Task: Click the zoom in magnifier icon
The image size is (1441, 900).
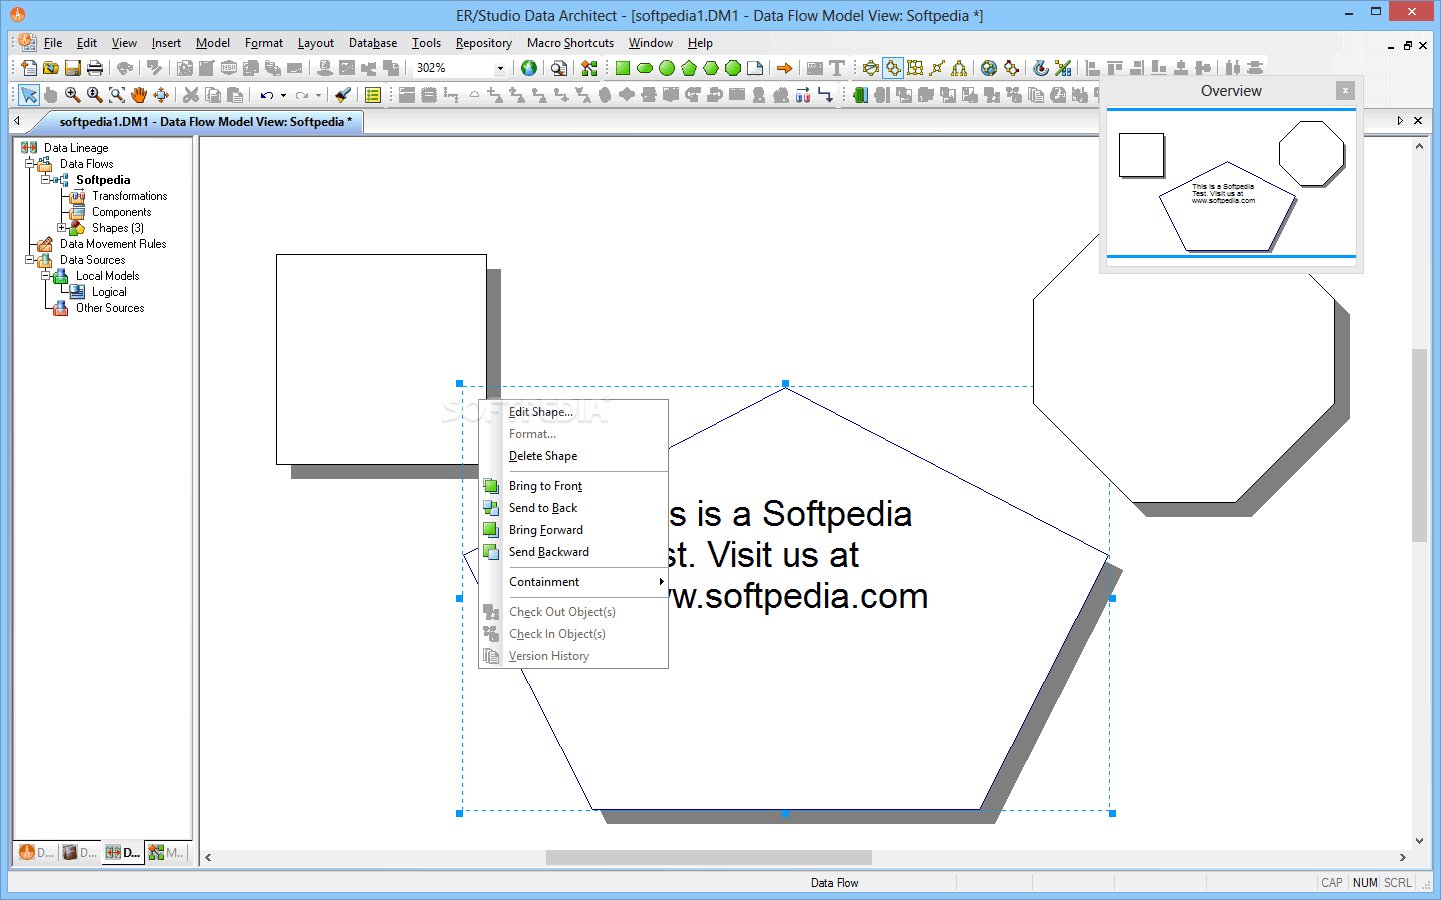Action: tap(73, 95)
